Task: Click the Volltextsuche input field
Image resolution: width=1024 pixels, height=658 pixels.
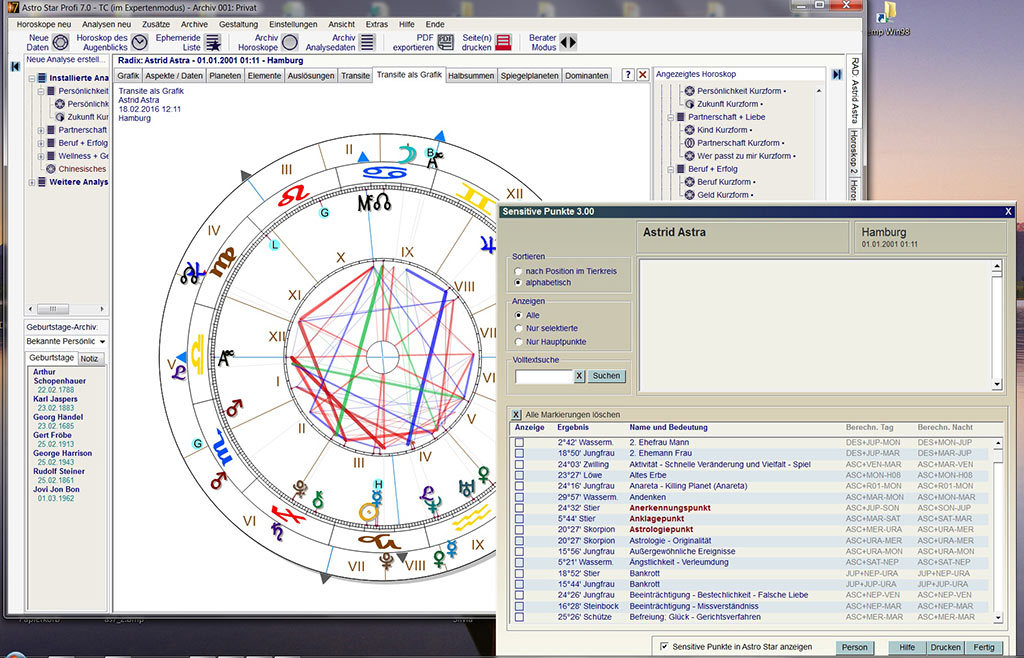Action: pyautogui.click(x=544, y=376)
